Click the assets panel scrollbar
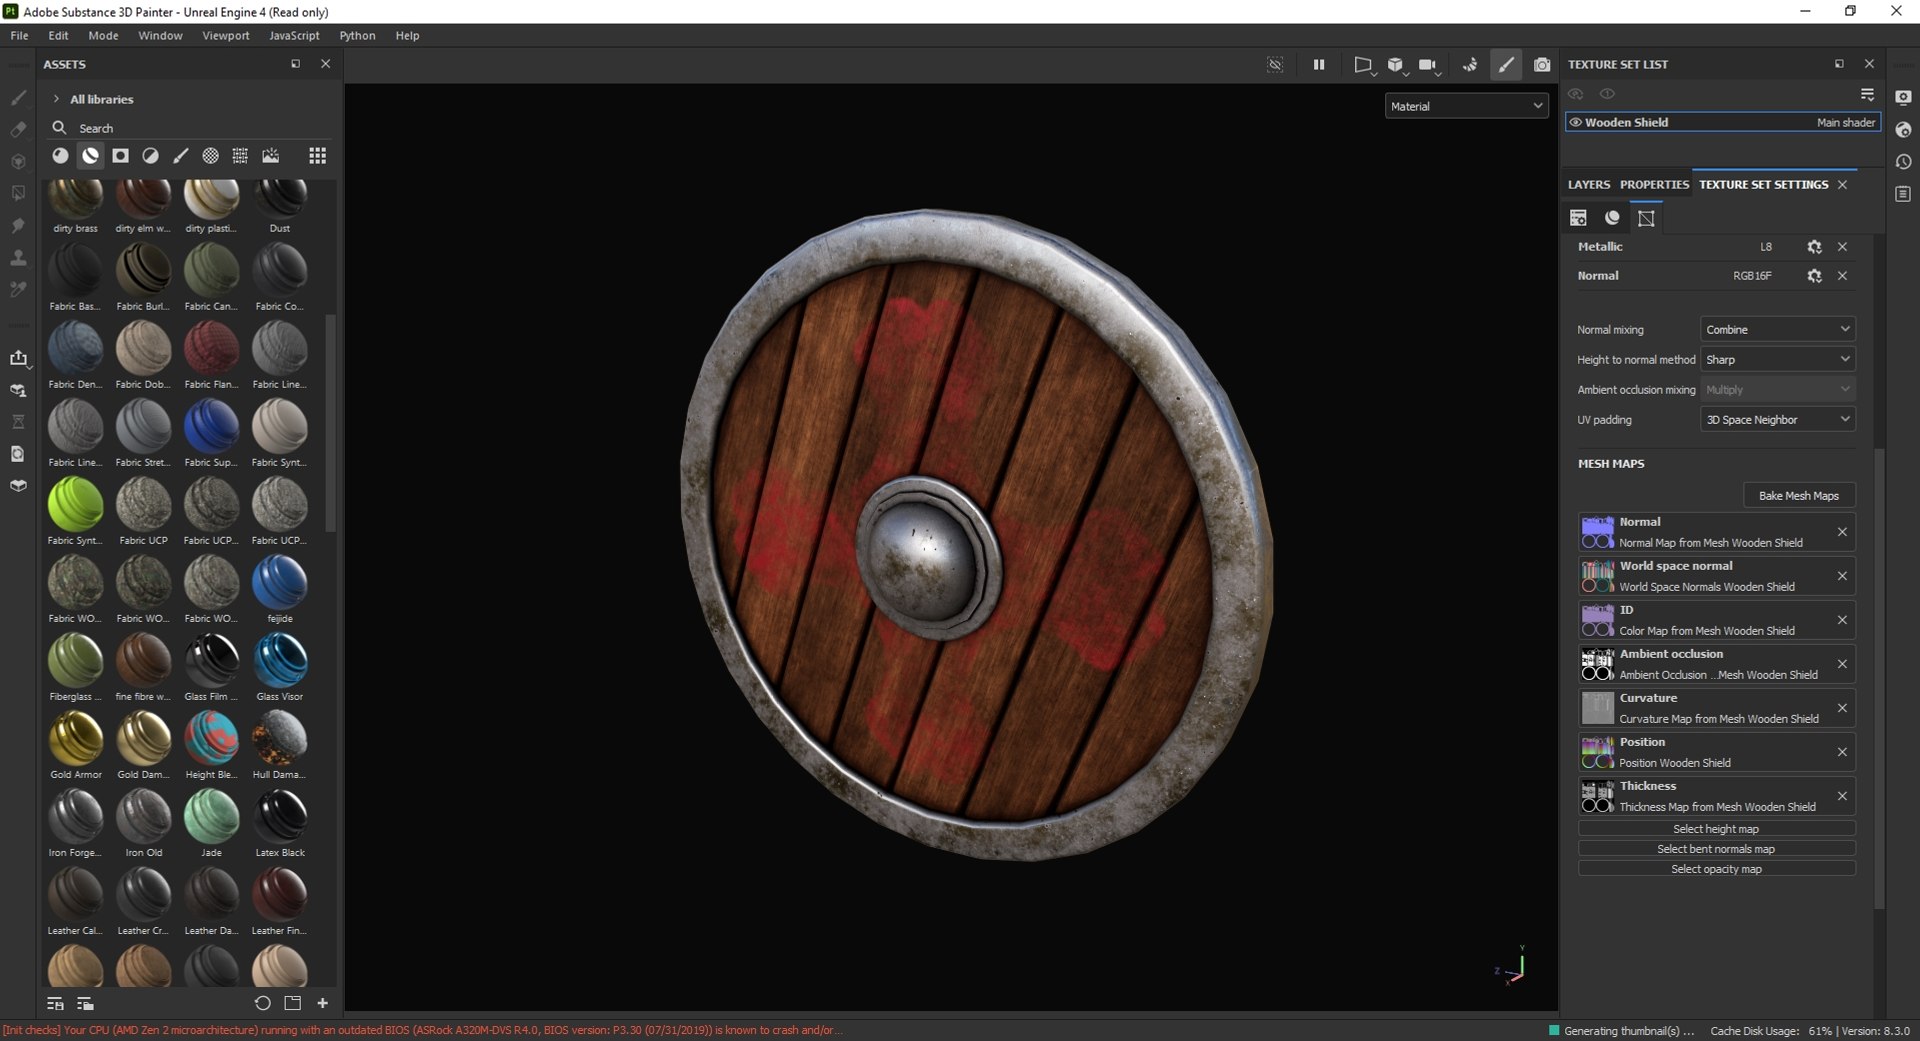The height and width of the screenshot is (1041, 1920). [331, 422]
